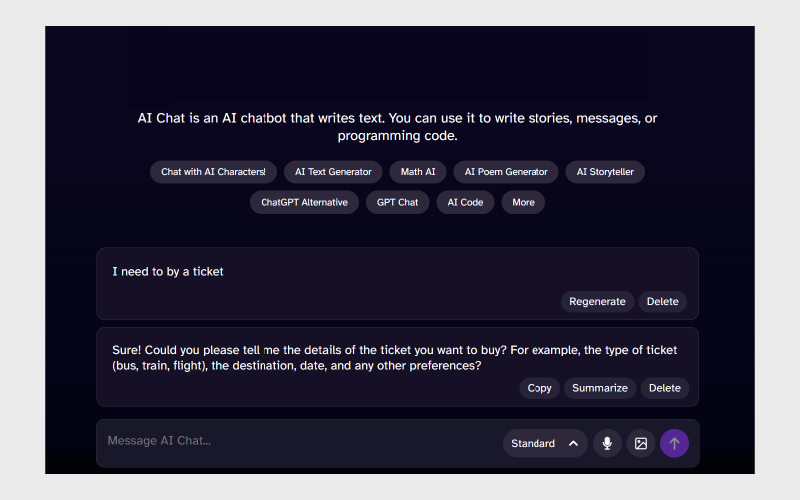Send message with the purple arrow button

(x=674, y=443)
